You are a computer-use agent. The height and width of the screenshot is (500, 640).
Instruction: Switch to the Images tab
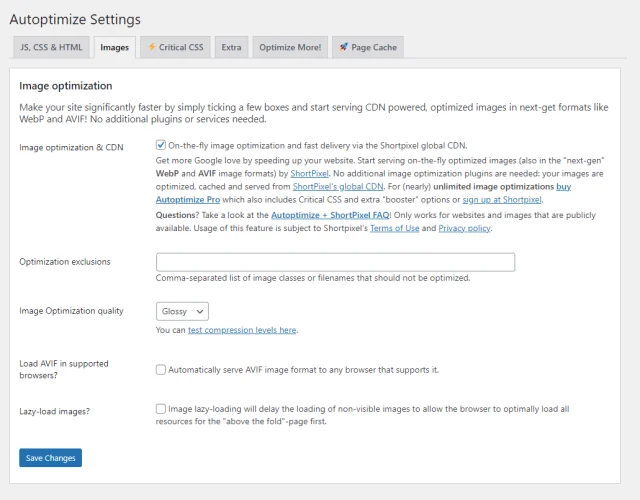115,47
